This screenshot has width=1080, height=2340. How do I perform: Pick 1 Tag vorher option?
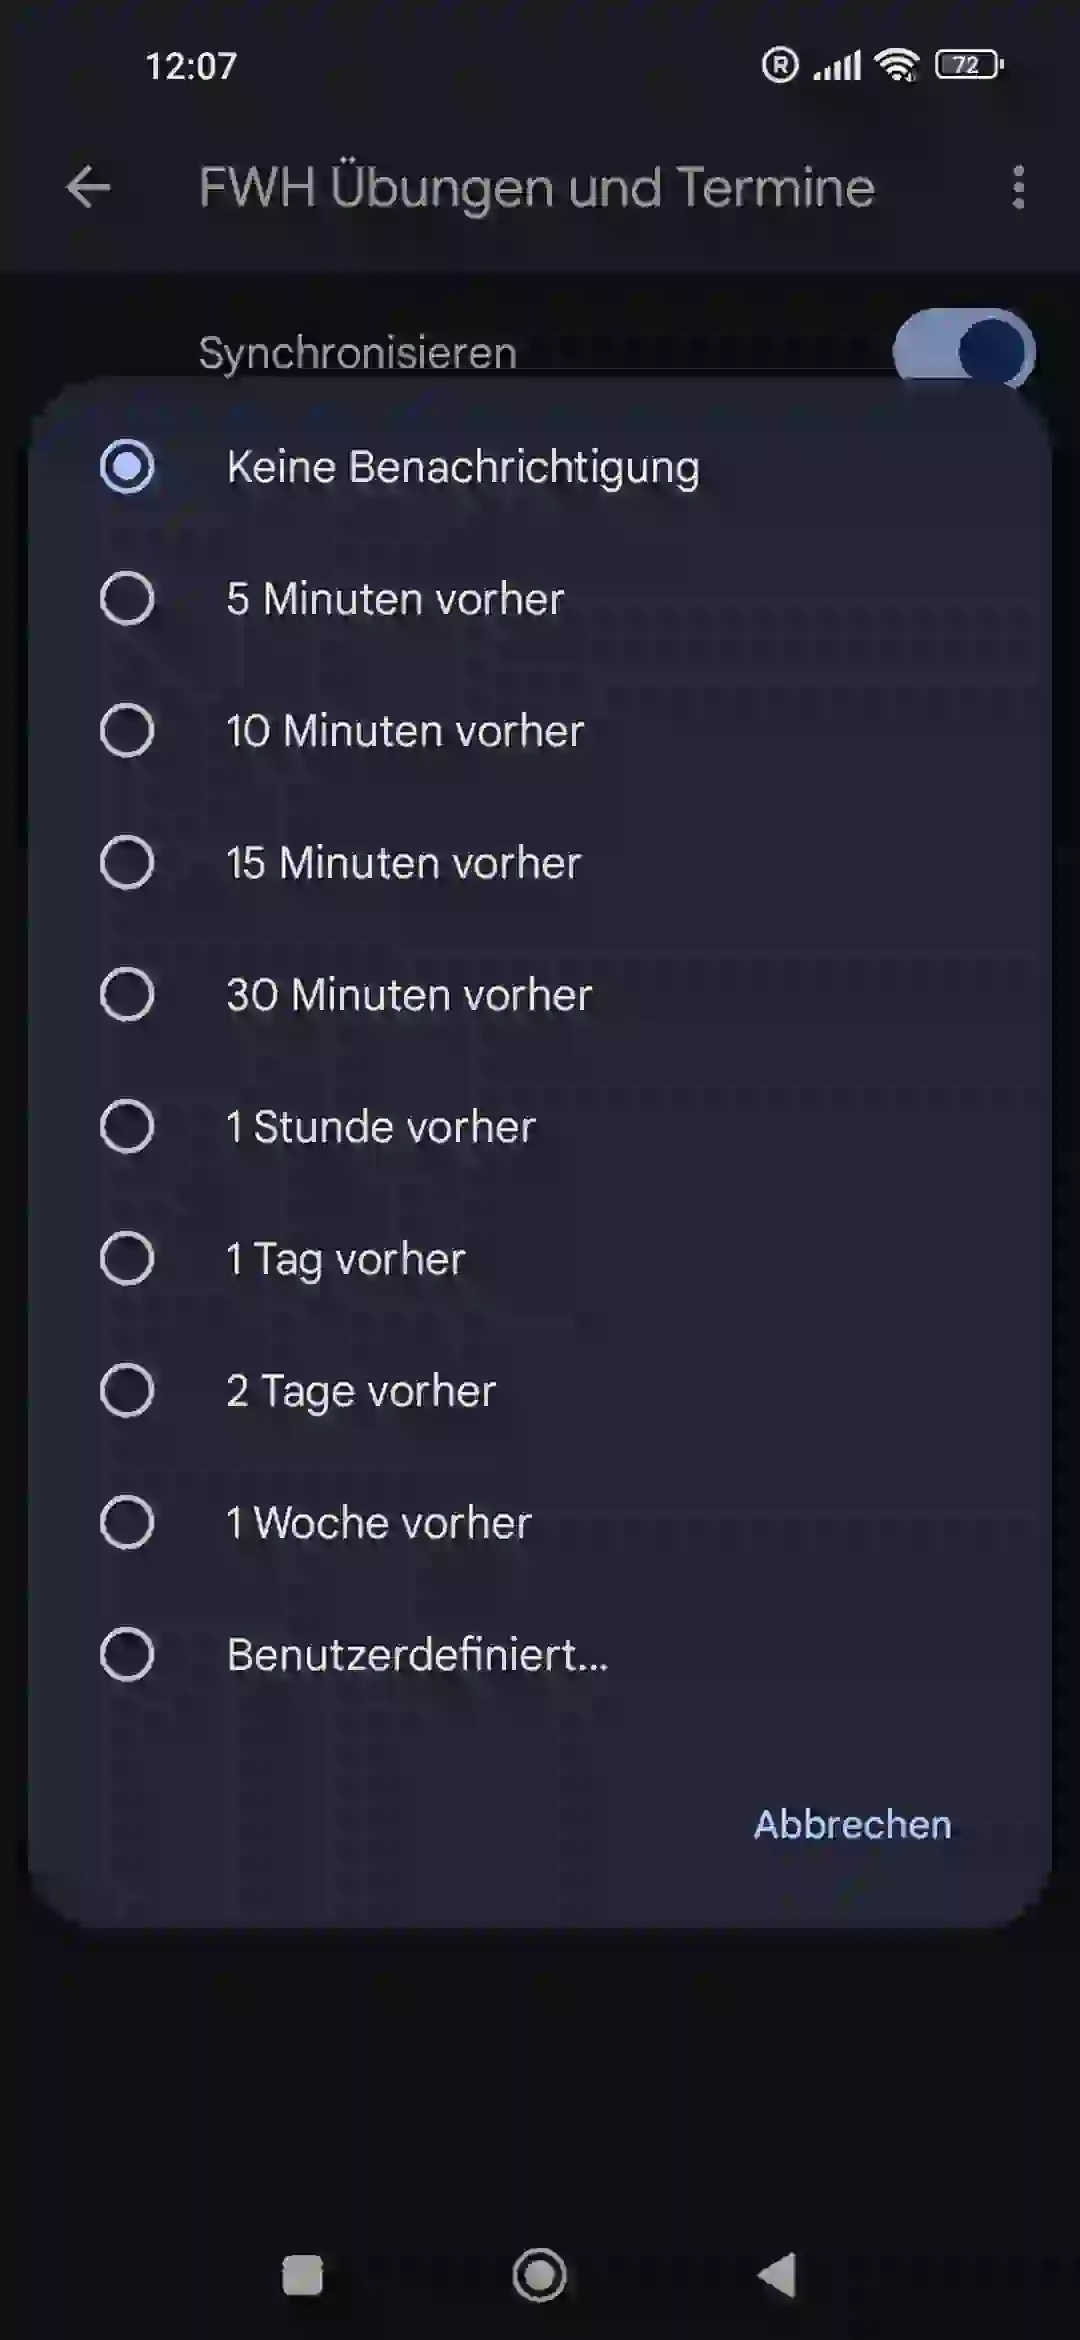(x=540, y=1259)
